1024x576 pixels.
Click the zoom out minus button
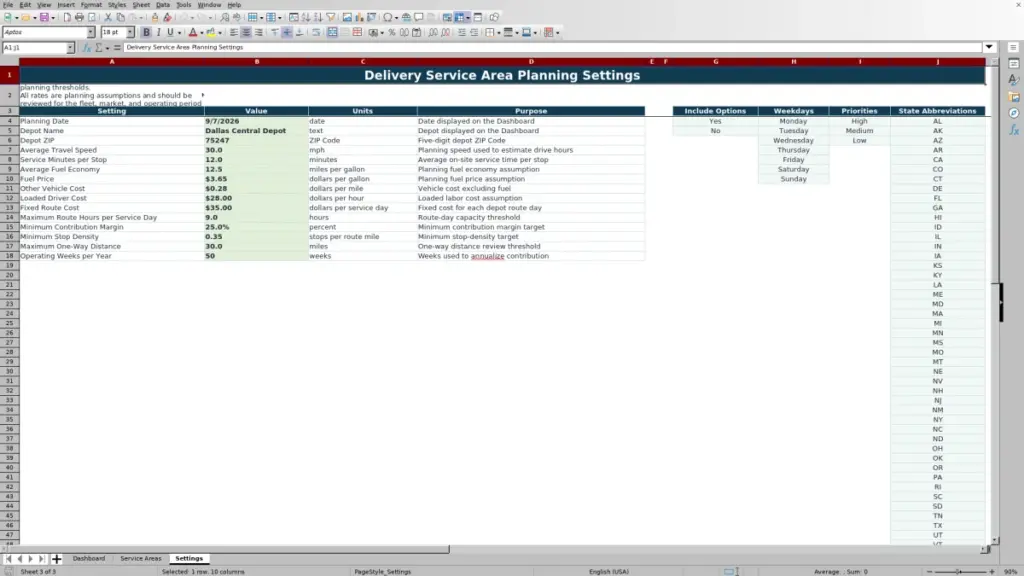pyautogui.click(x=929, y=571)
